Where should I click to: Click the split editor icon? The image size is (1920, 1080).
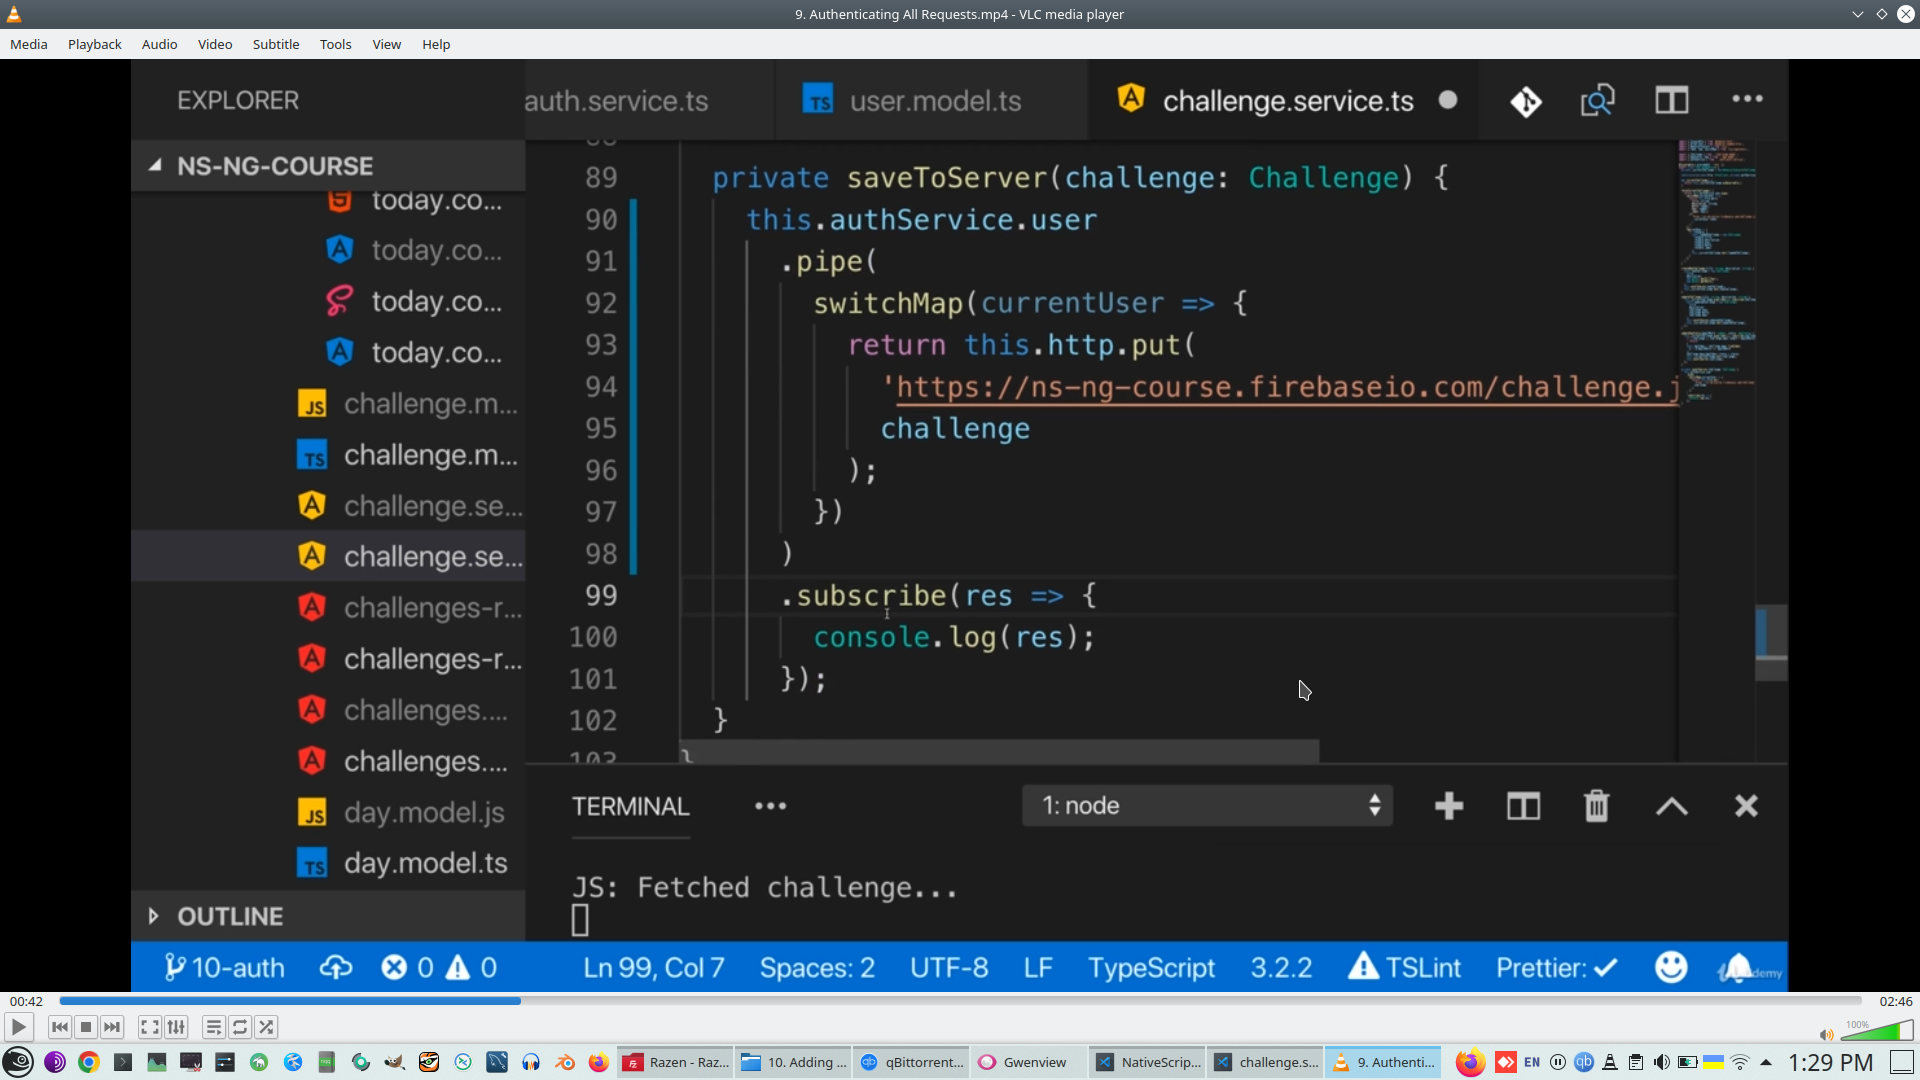click(1671, 100)
